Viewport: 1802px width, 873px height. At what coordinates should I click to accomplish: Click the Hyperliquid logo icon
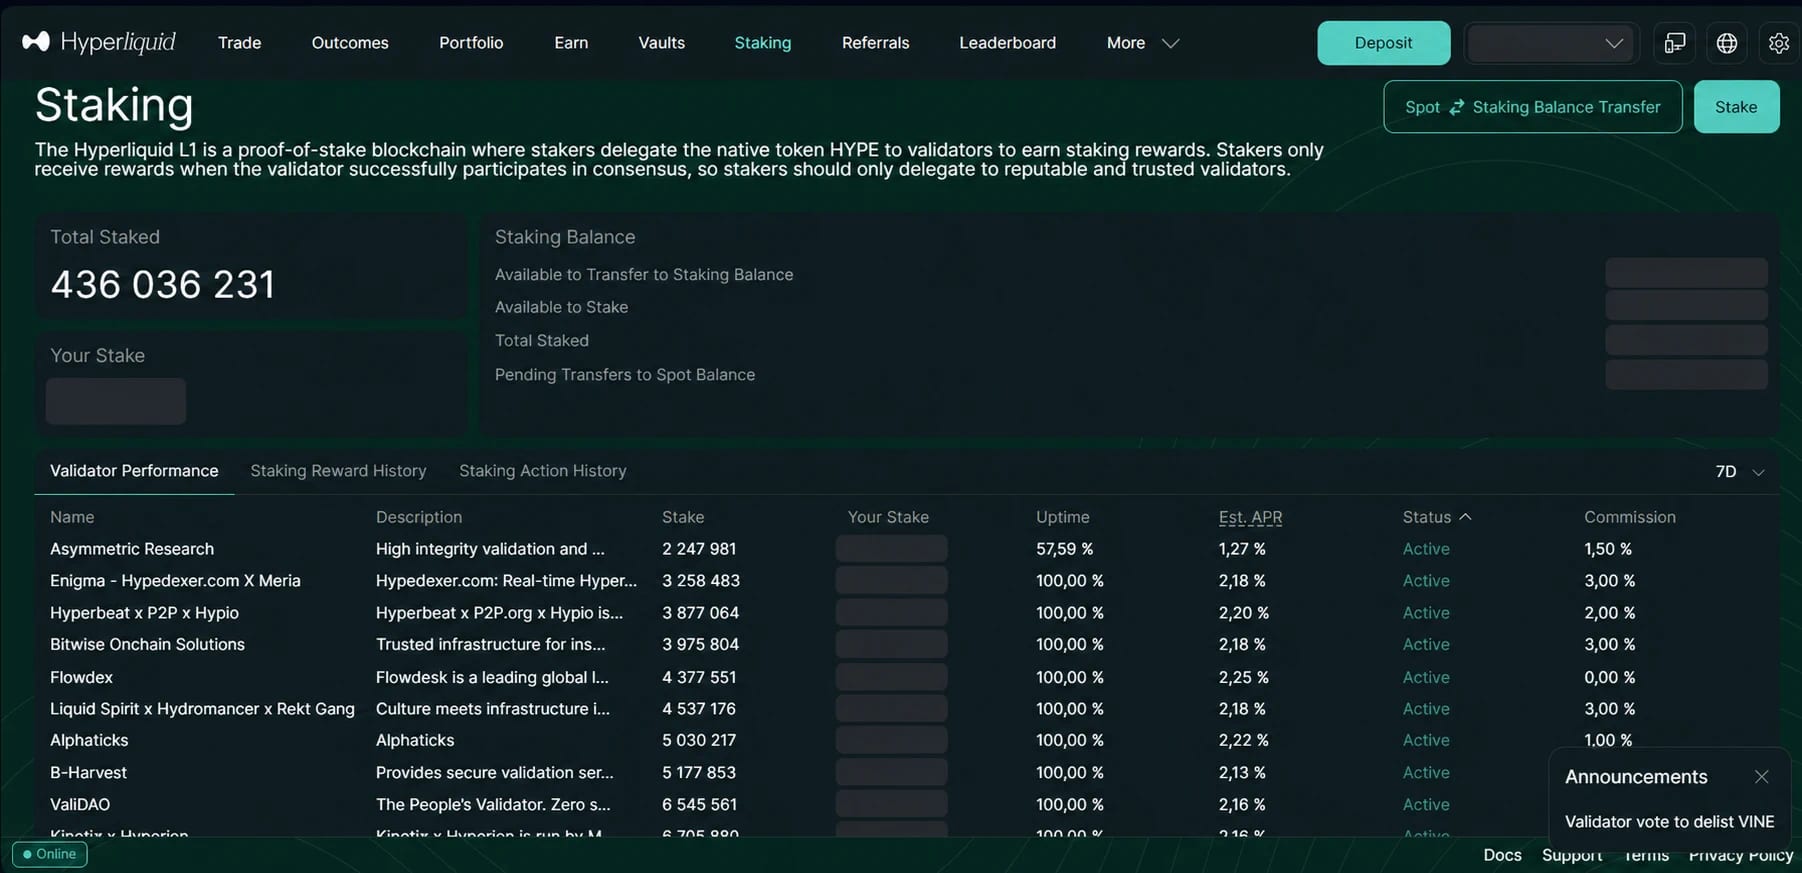point(36,42)
